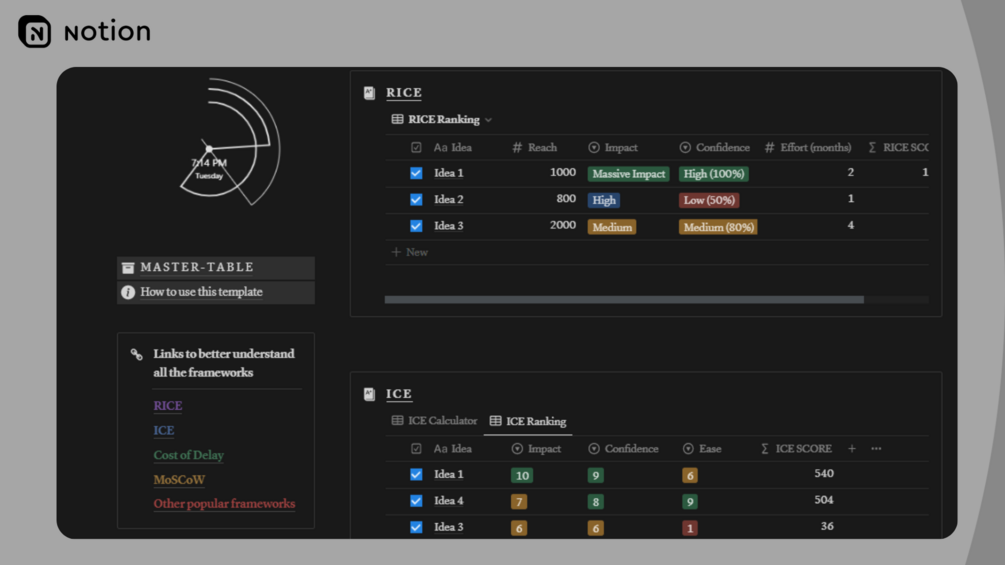1005x565 pixels.
Task: Click the link icon beside Links heading
Action: click(x=137, y=354)
